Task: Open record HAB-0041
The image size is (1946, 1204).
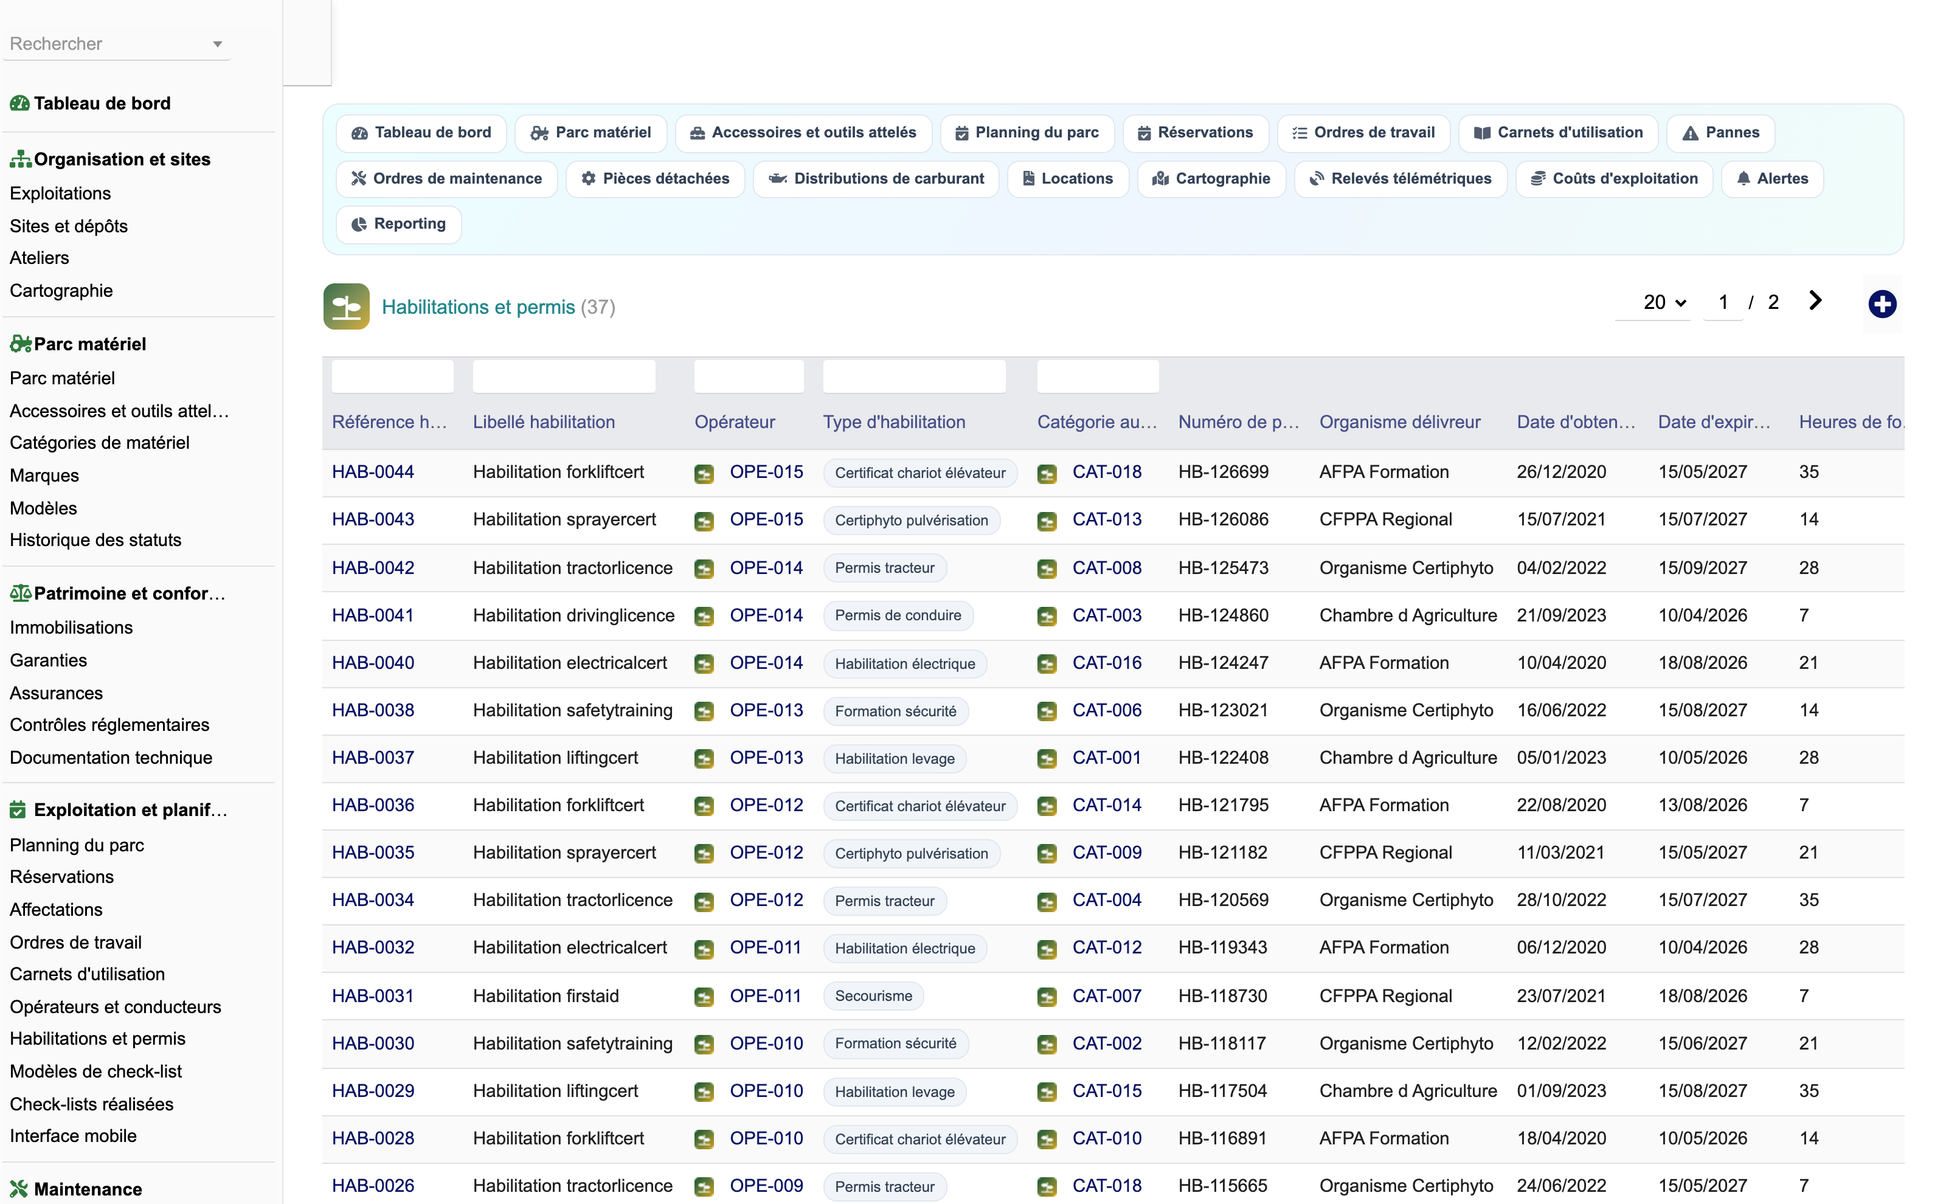Action: pos(373,615)
